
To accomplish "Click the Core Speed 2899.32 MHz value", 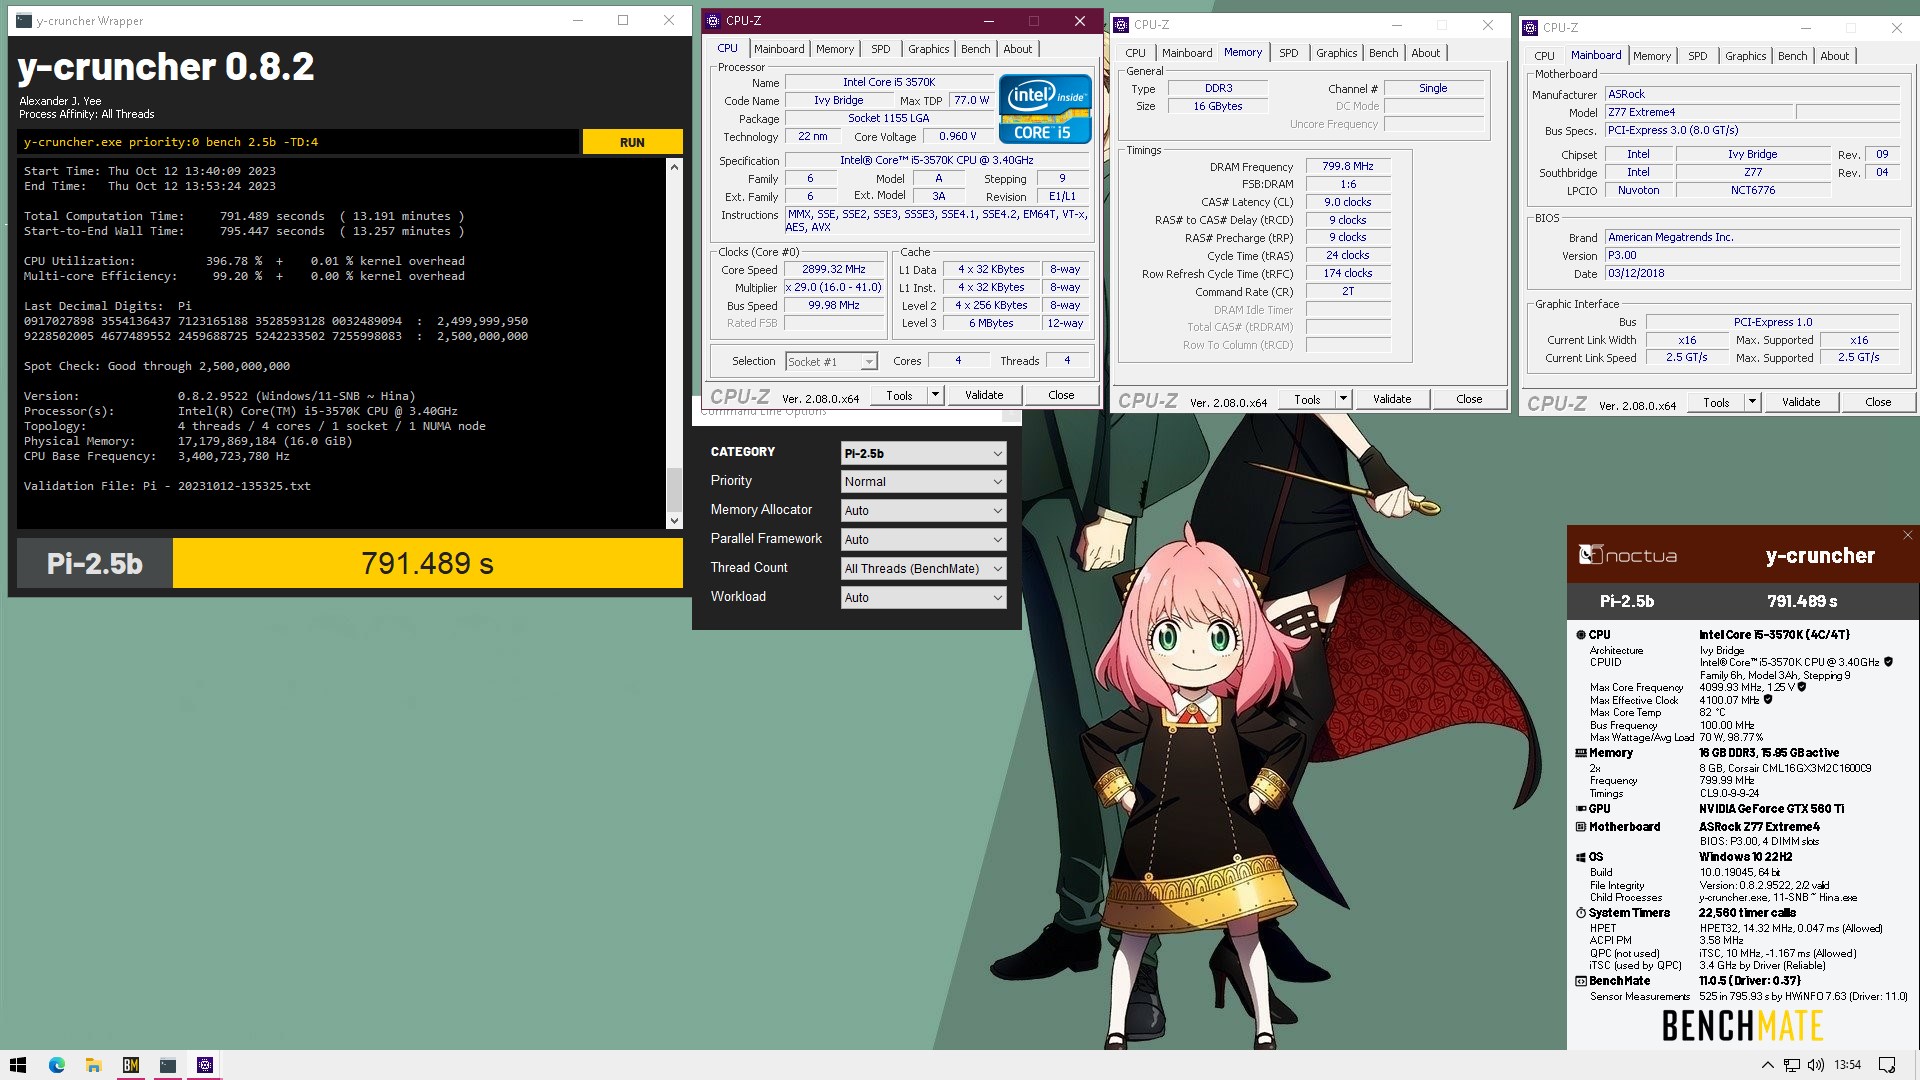I will pos(834,269).
